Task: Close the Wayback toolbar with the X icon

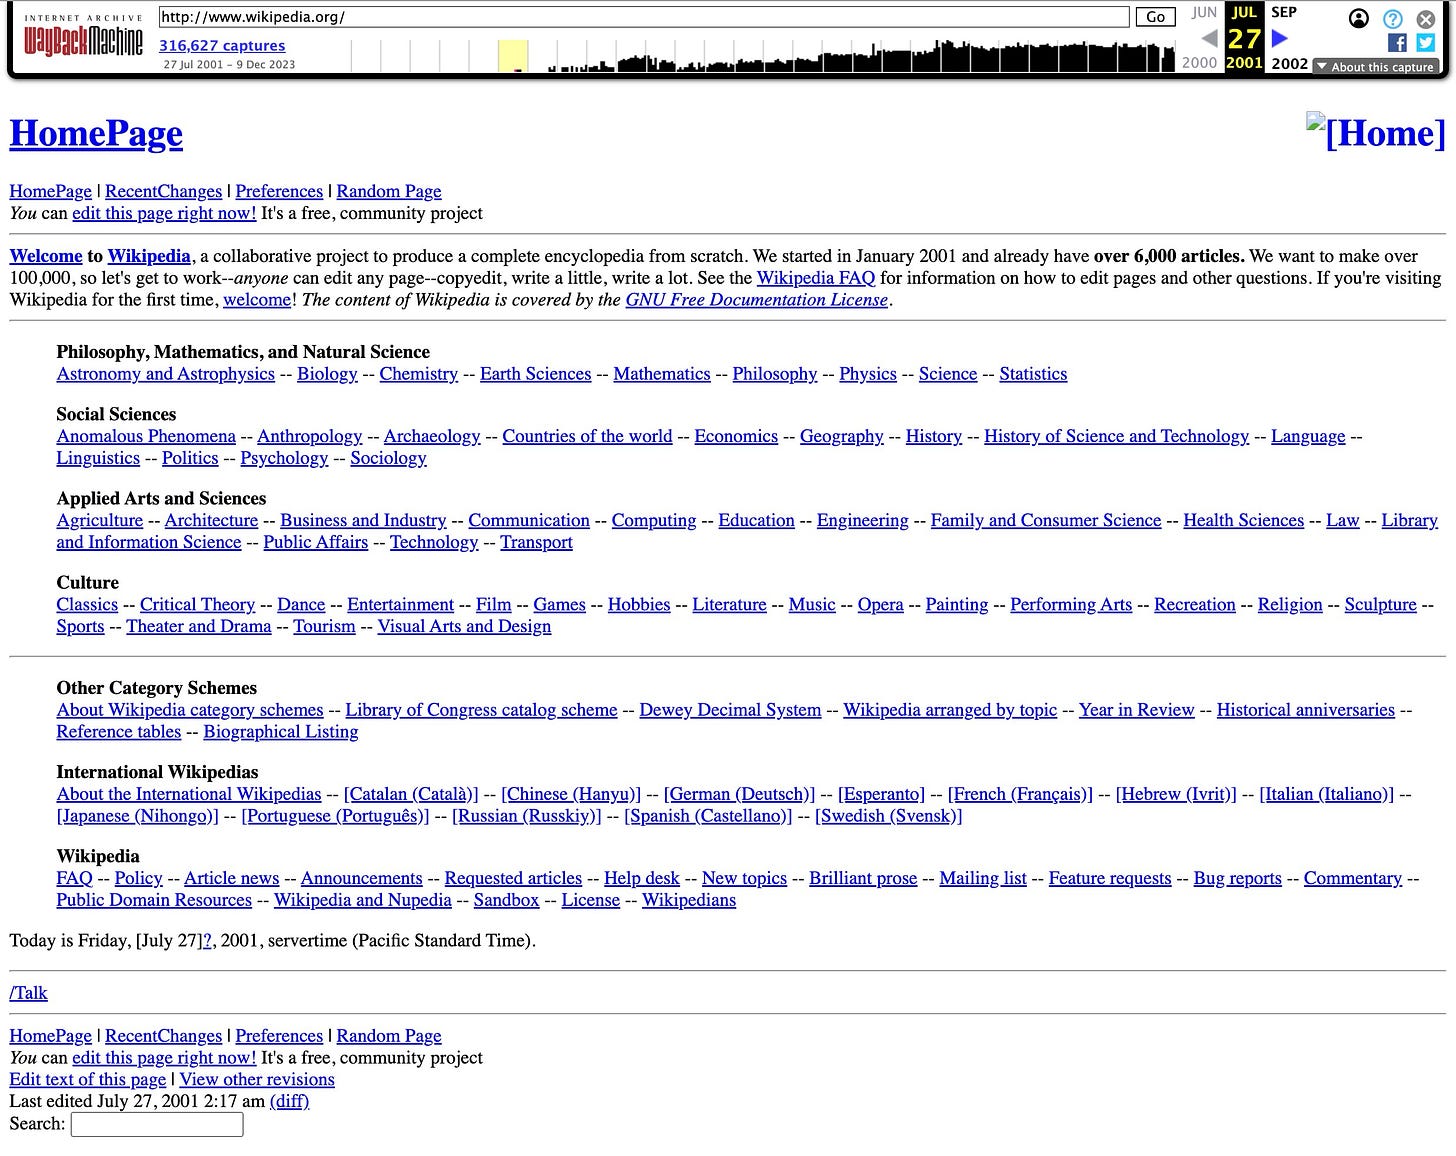Action: click(1426, 18)
